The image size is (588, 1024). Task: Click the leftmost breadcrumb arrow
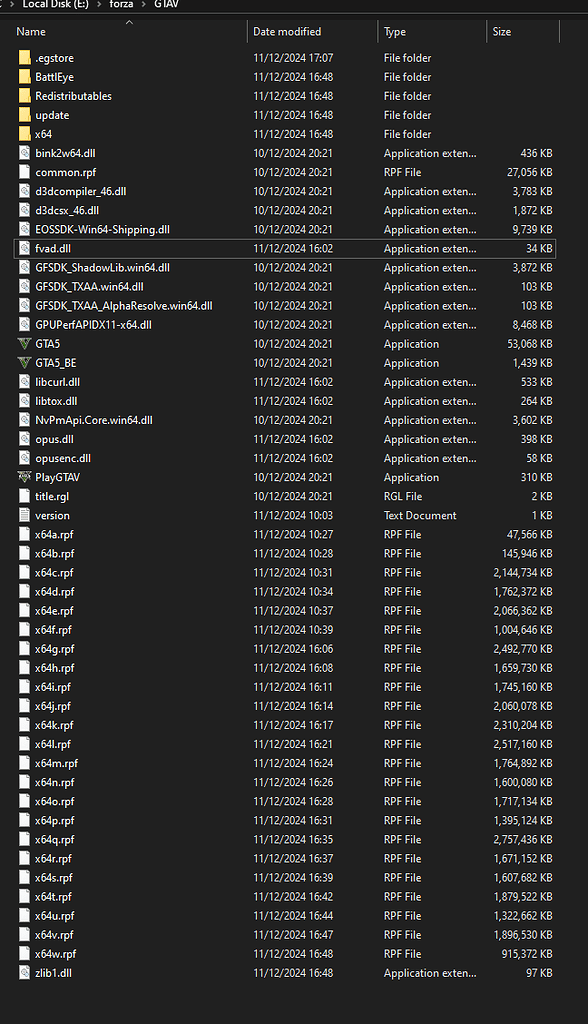(10, 4)
